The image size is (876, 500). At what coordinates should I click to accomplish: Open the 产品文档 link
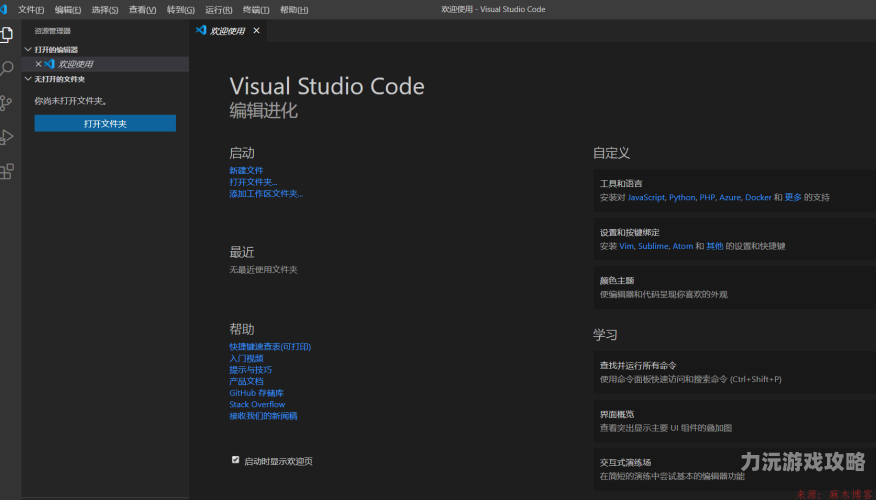[x=246, y=382]
